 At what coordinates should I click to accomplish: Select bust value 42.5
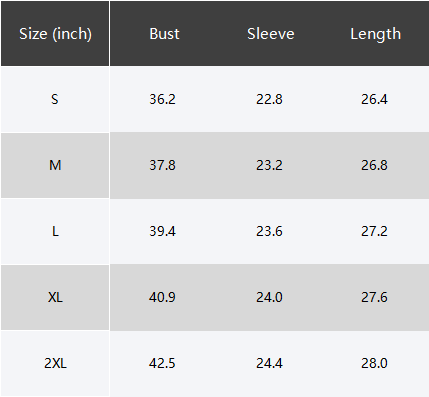(162, 363)
